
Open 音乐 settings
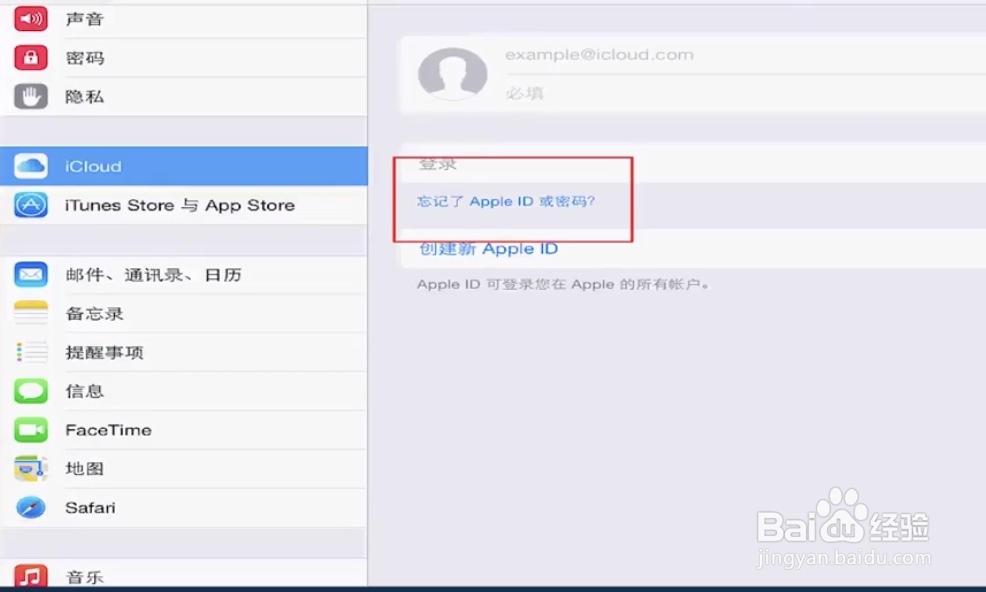tap(184, 574)
